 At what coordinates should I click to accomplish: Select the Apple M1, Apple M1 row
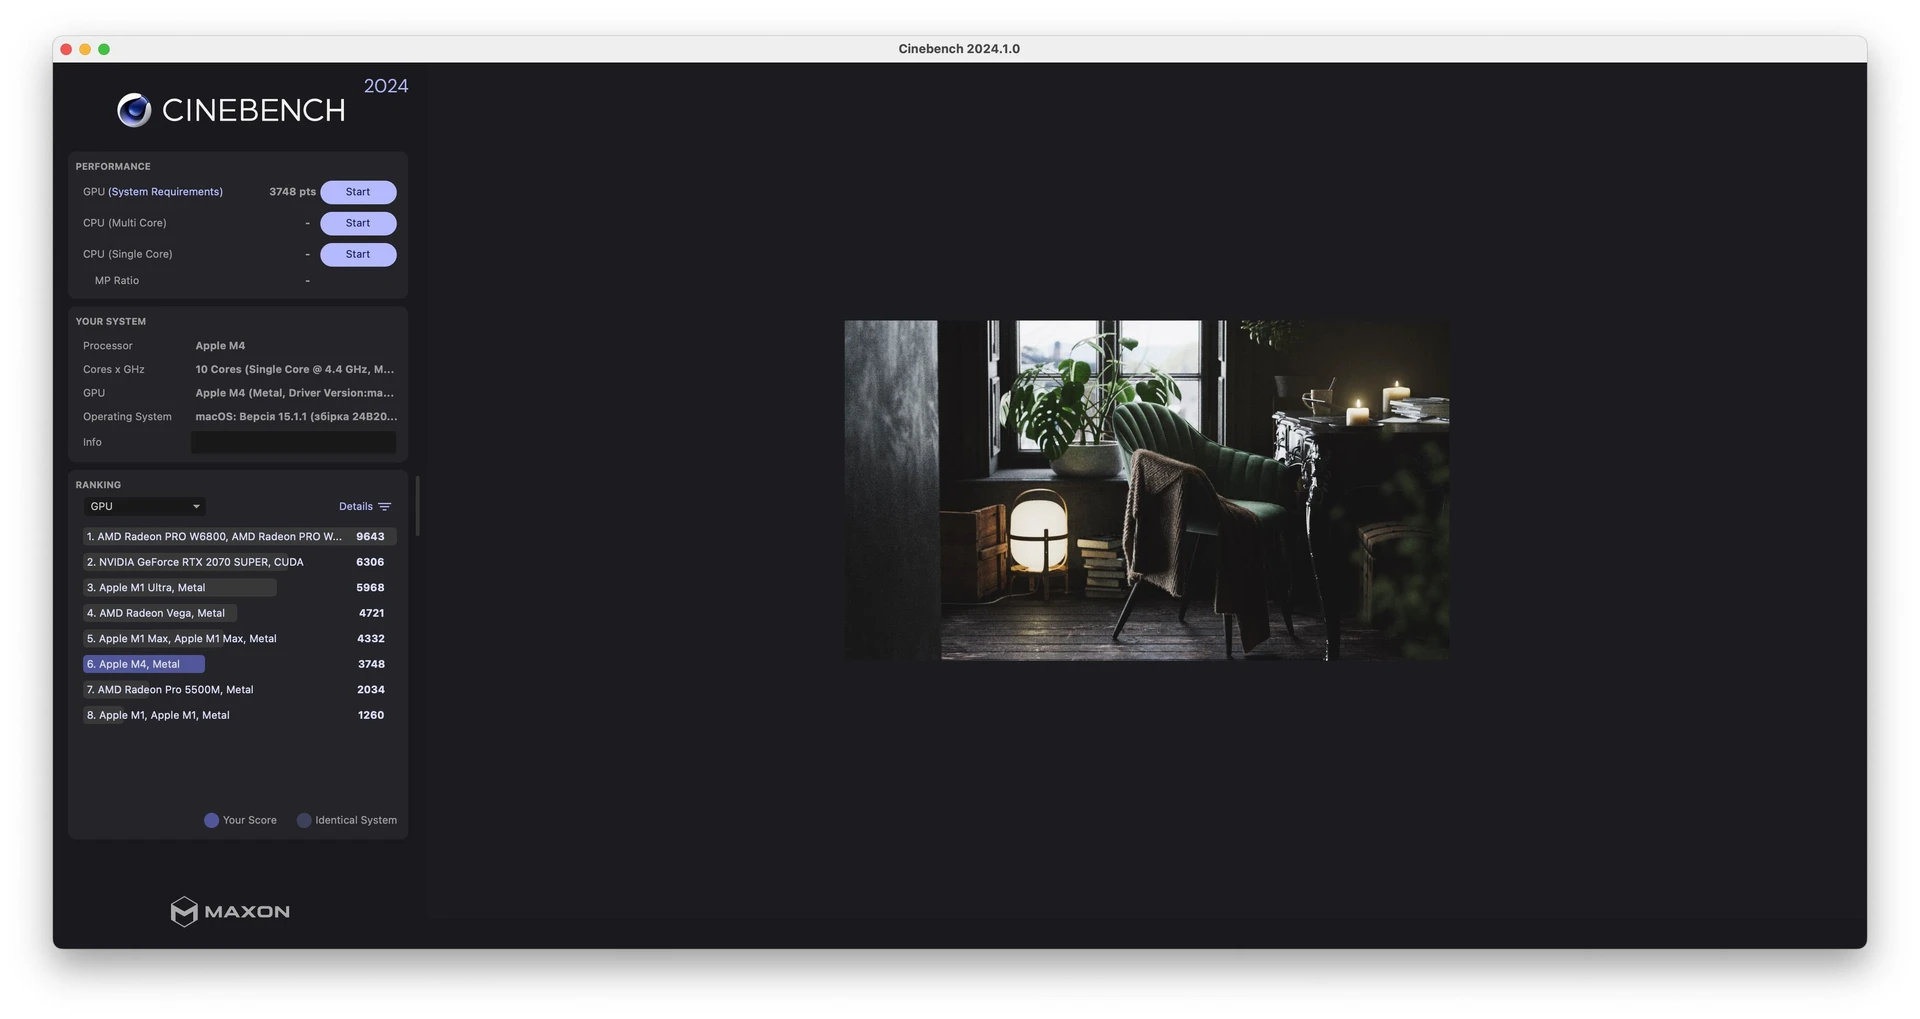coord(239,715)
